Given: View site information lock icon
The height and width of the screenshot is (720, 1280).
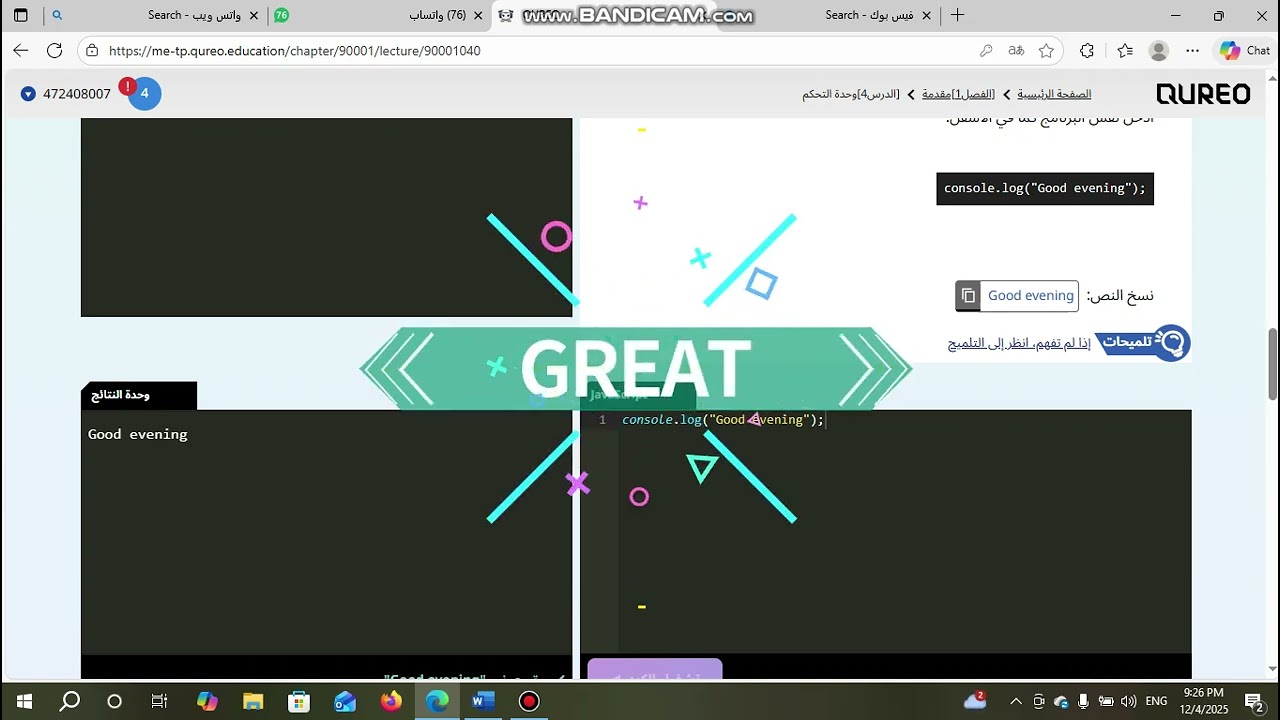Looking at the screenshot, I should point(92,50).
